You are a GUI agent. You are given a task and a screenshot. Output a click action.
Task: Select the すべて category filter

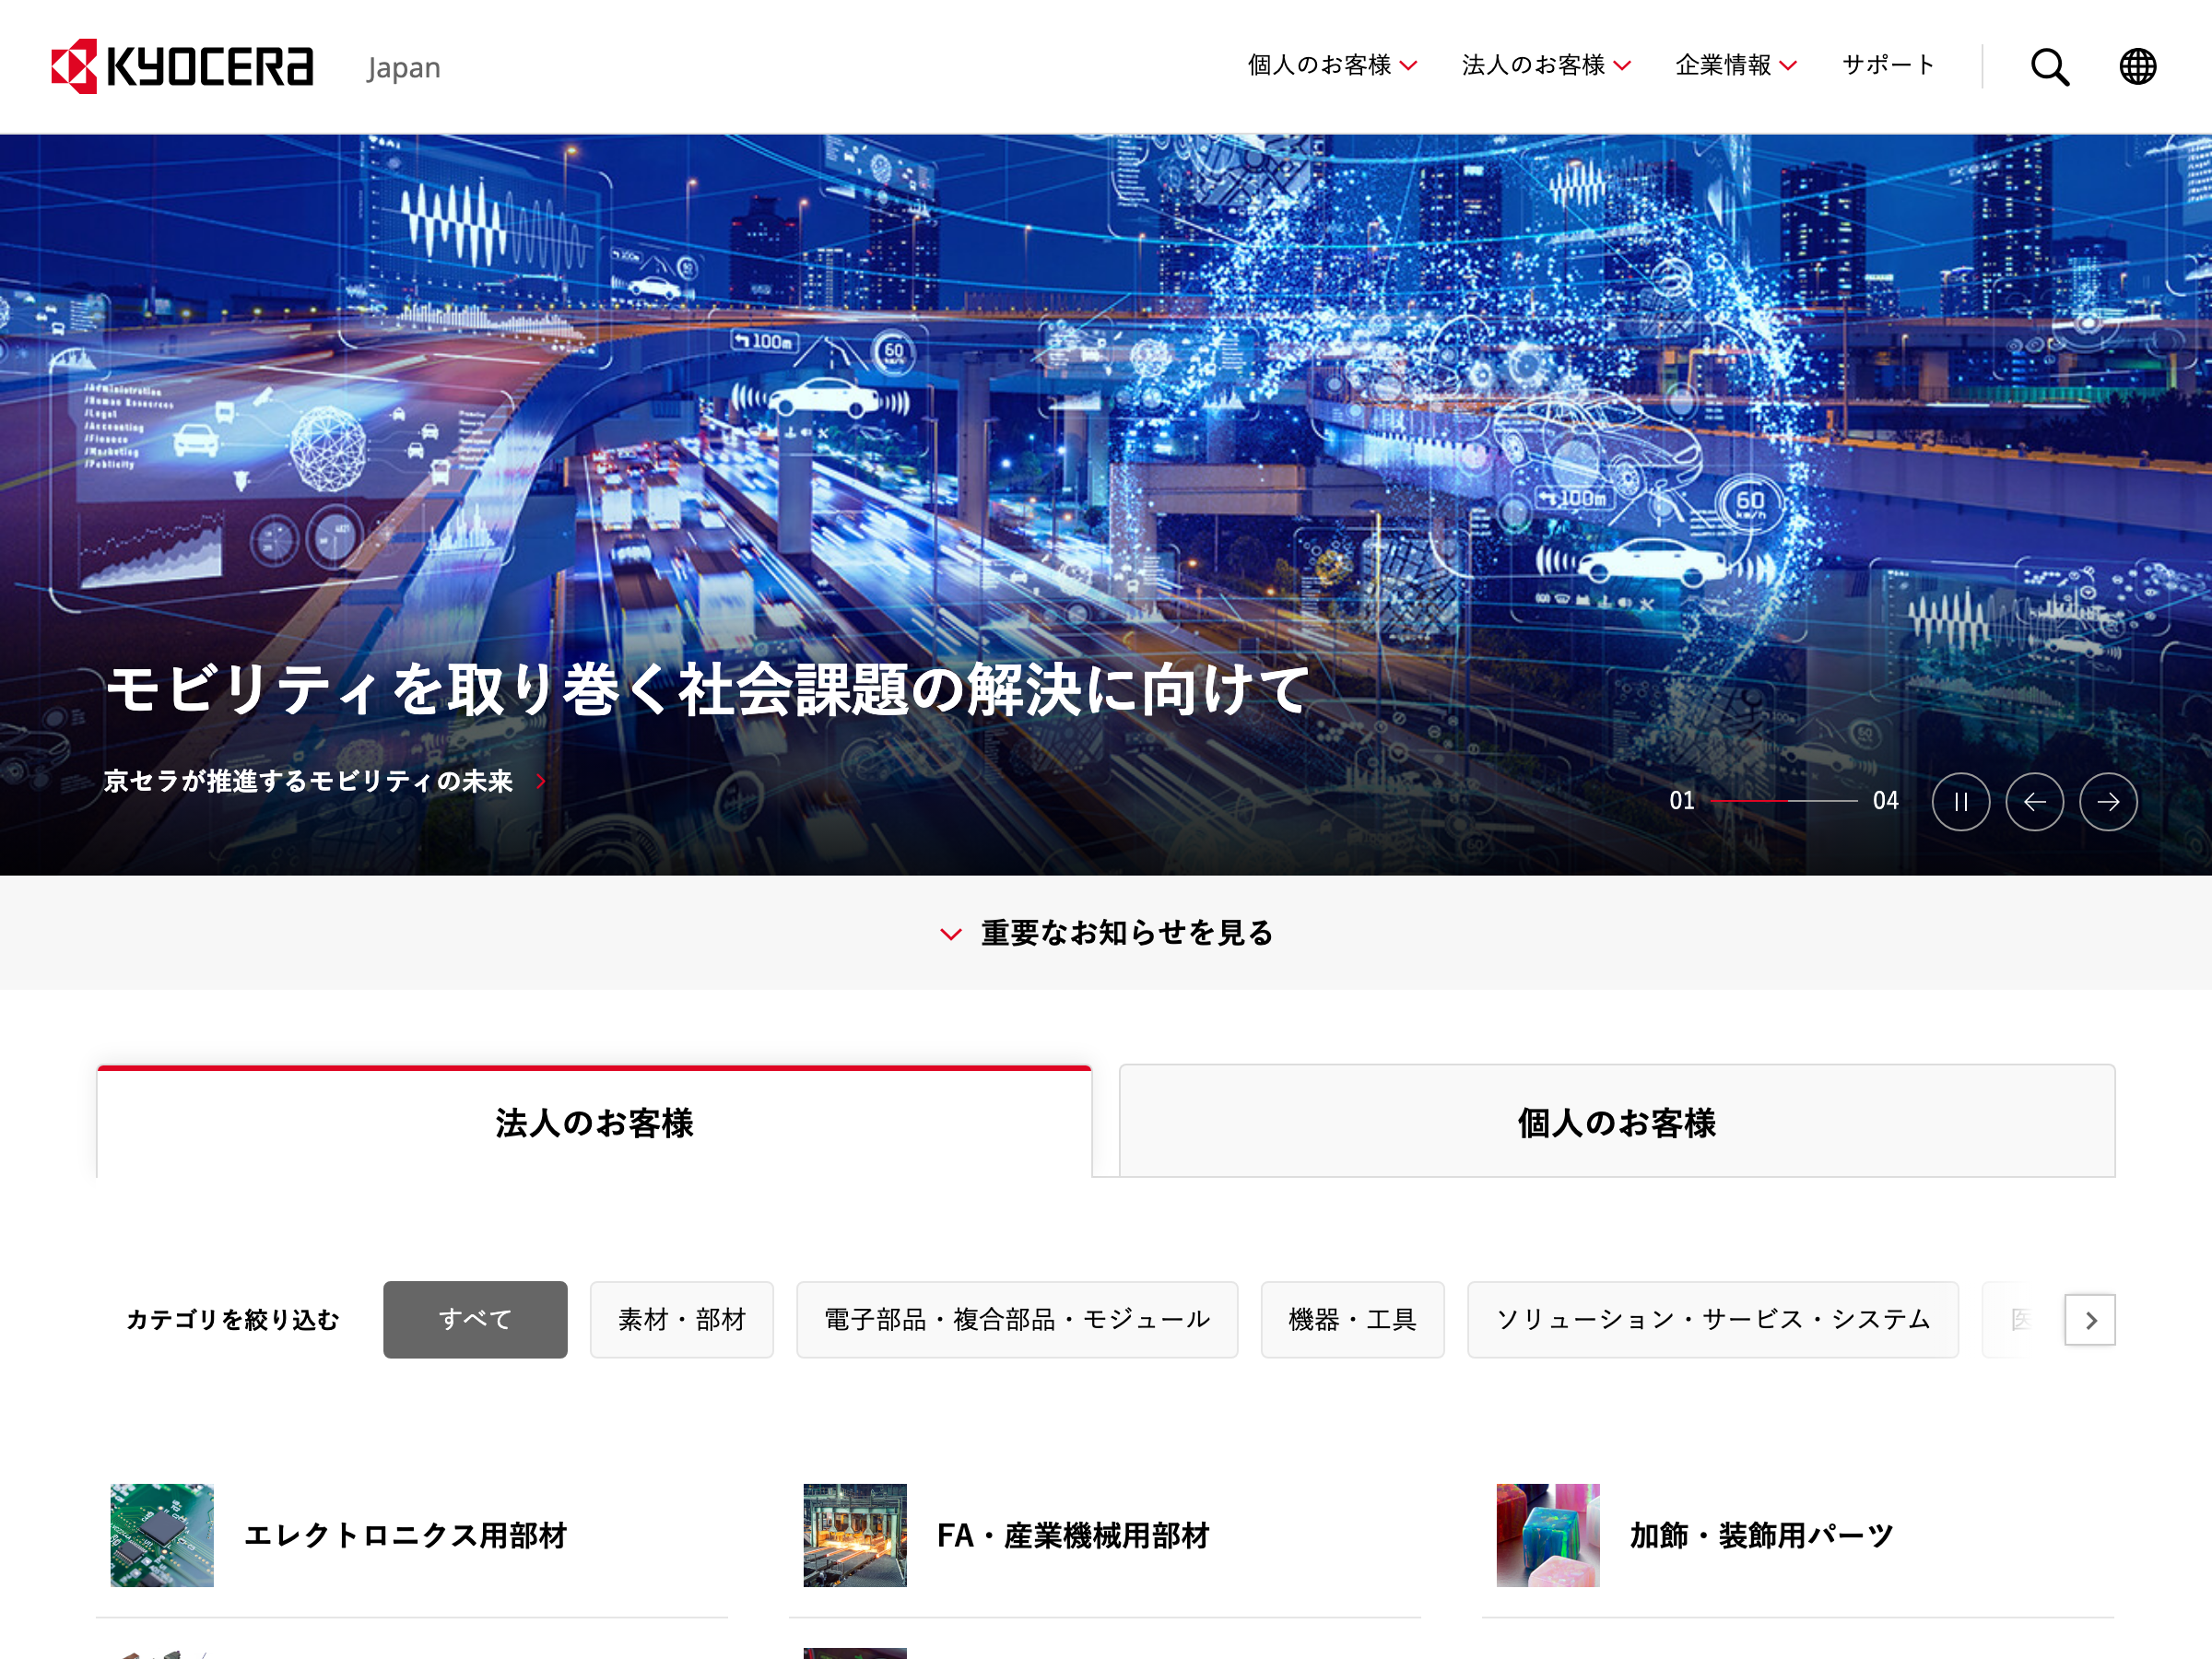tap(475, 1319)
